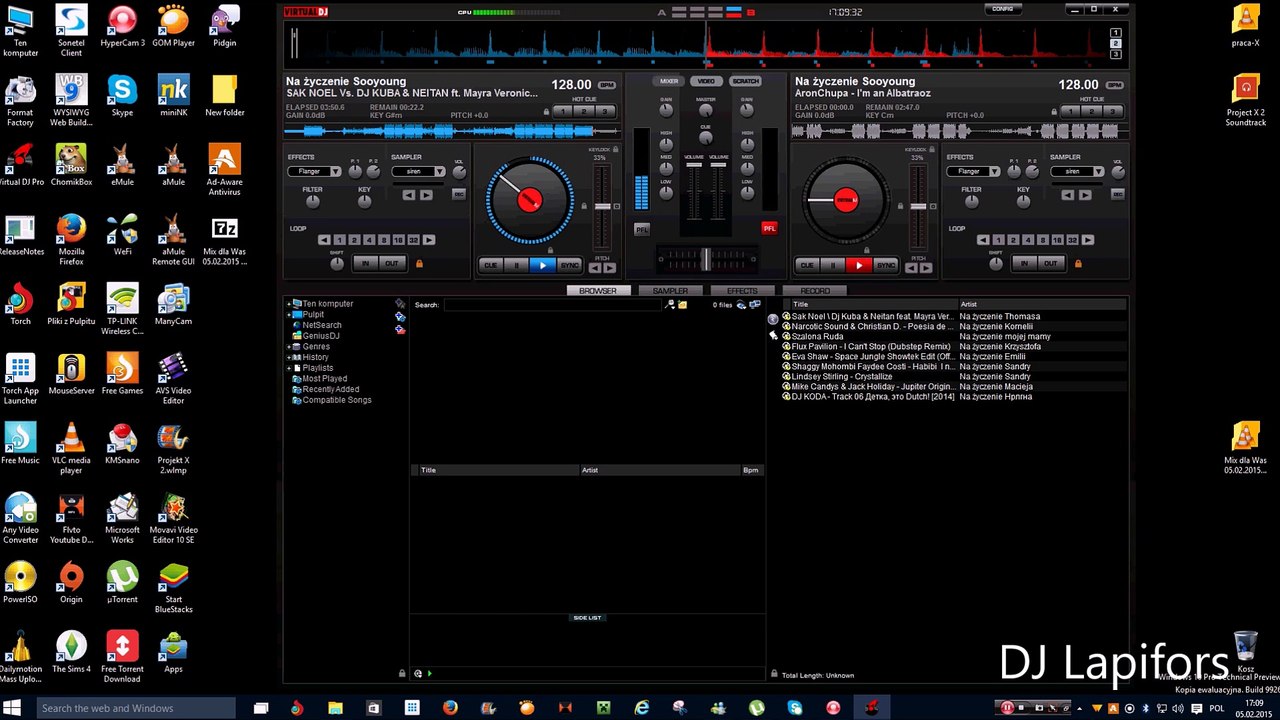The image size is (1280, 720).
Task: Click the crossfader slider
Action: [x=705, y=259]
